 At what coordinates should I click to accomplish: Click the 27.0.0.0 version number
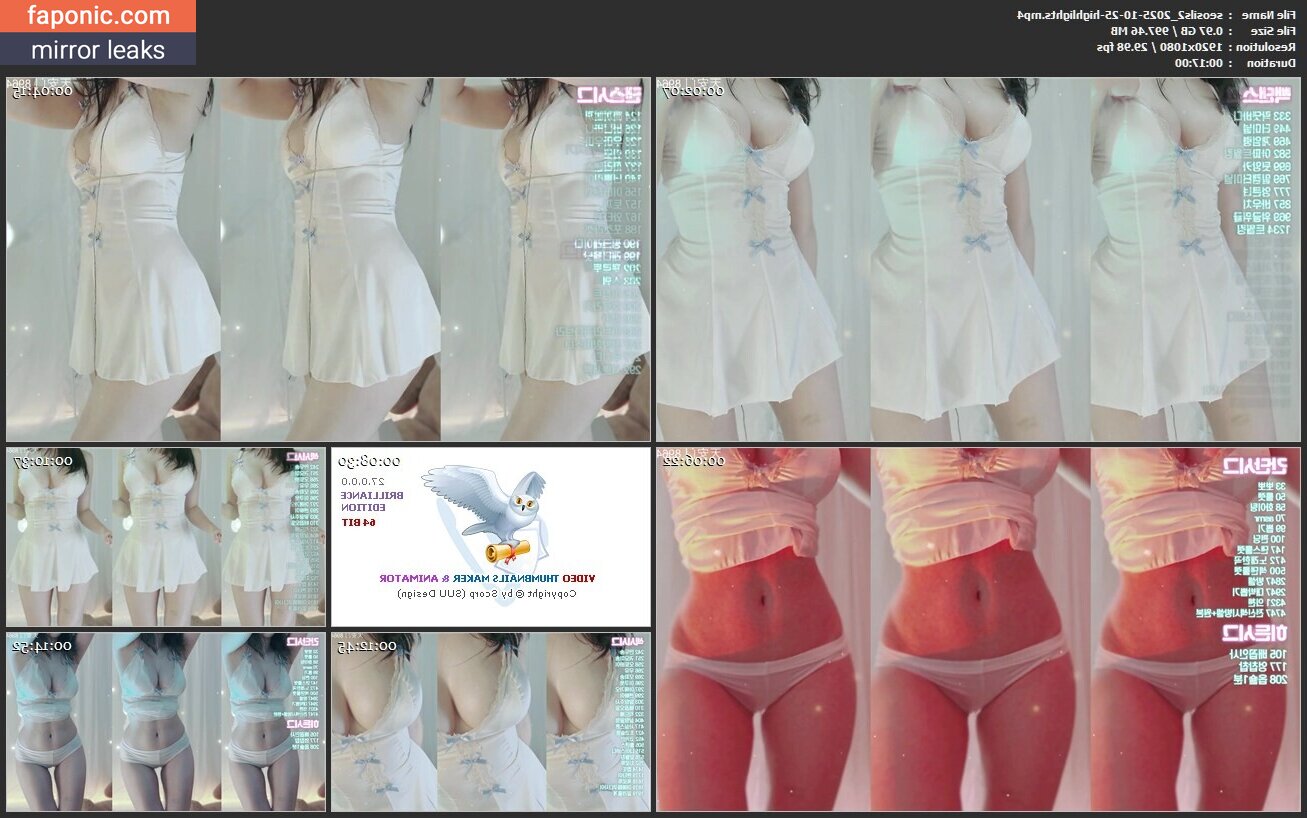(x=359, y=481)
